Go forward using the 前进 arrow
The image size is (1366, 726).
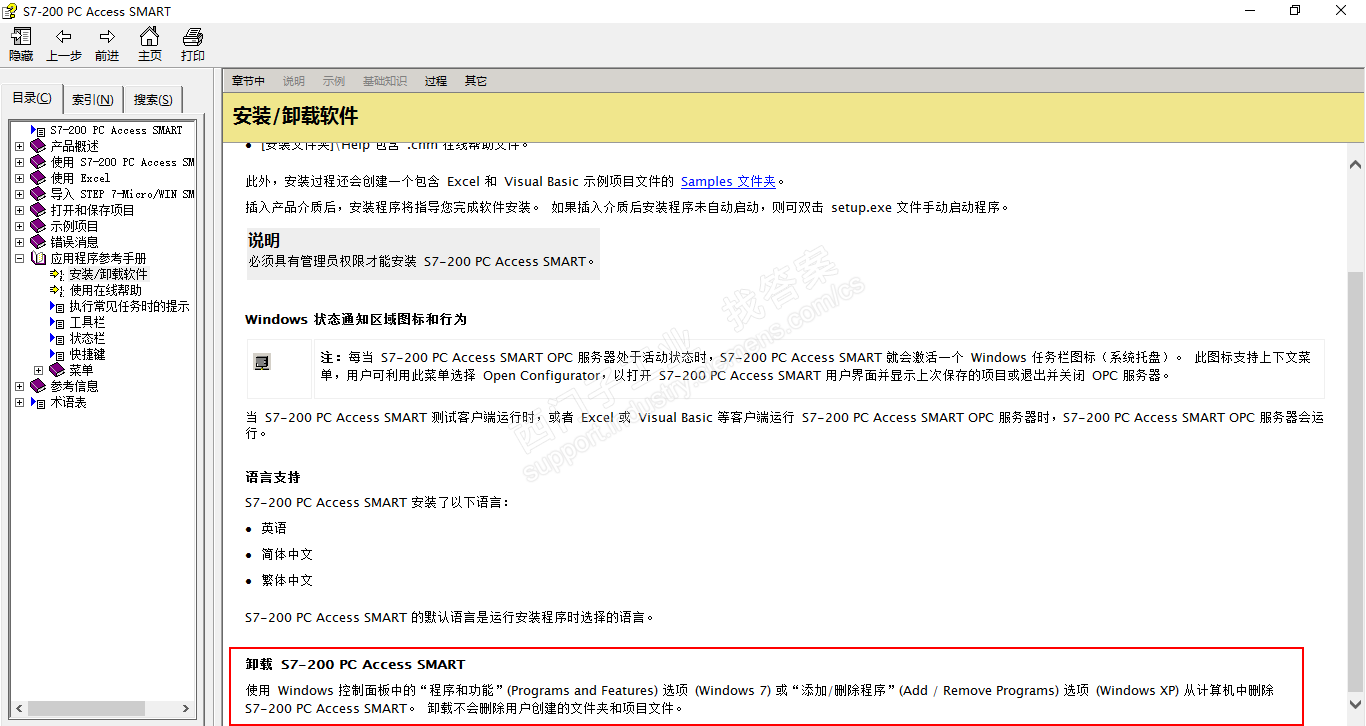tap(107, 45)
